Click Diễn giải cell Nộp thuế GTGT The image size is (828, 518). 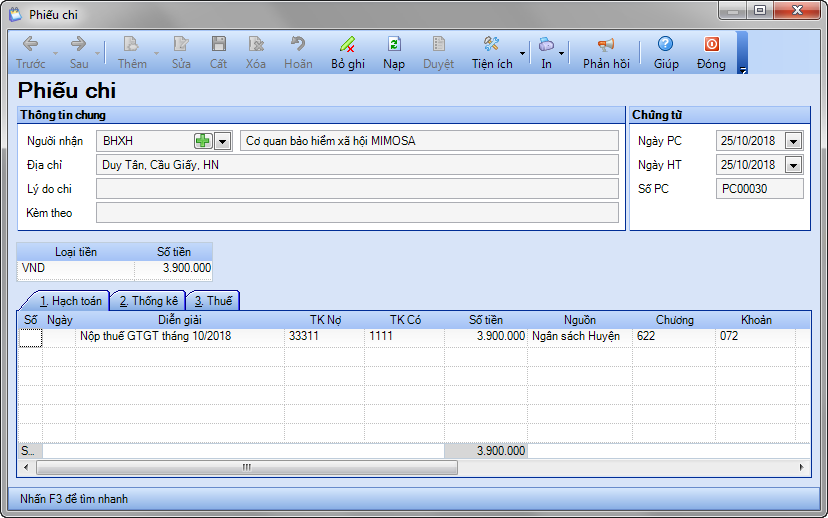(x=180, y=336)
